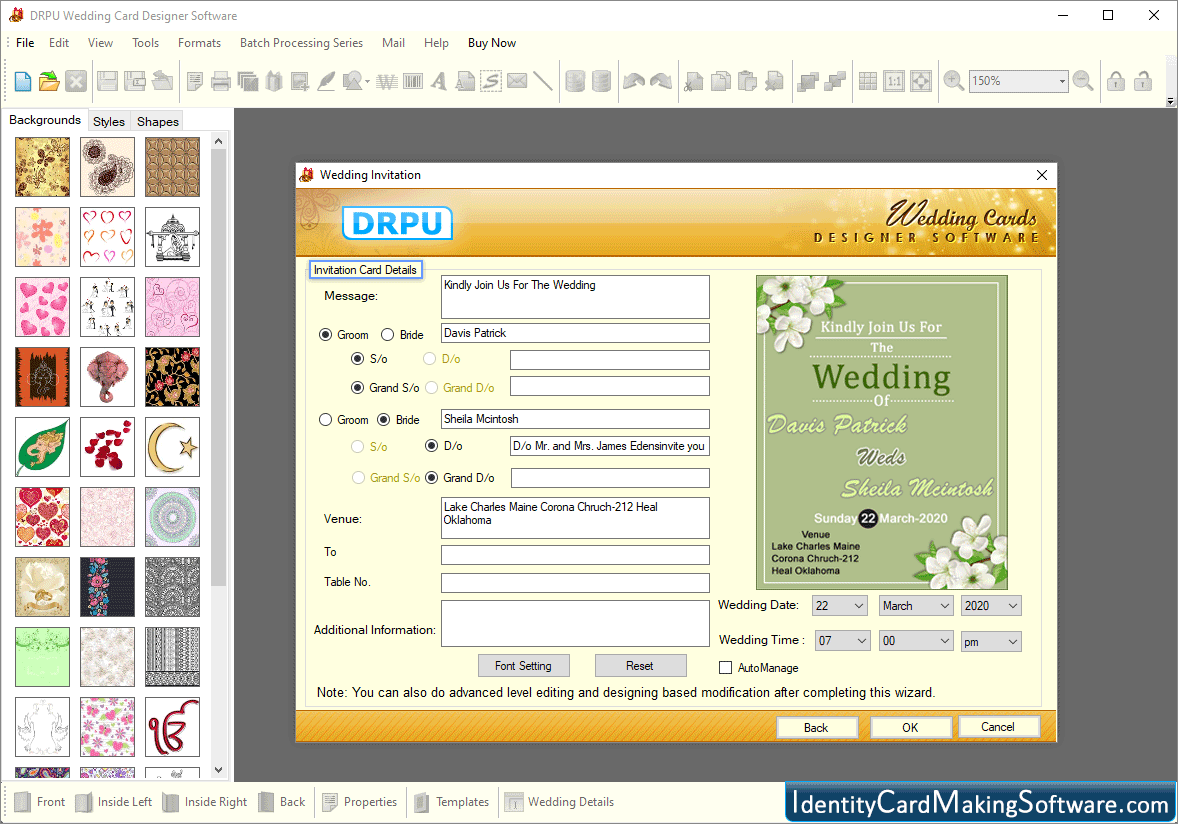This screenshot has width=1178, height=824.
Task: Click the Insert image icon
Action: click(x=300, y=81)
